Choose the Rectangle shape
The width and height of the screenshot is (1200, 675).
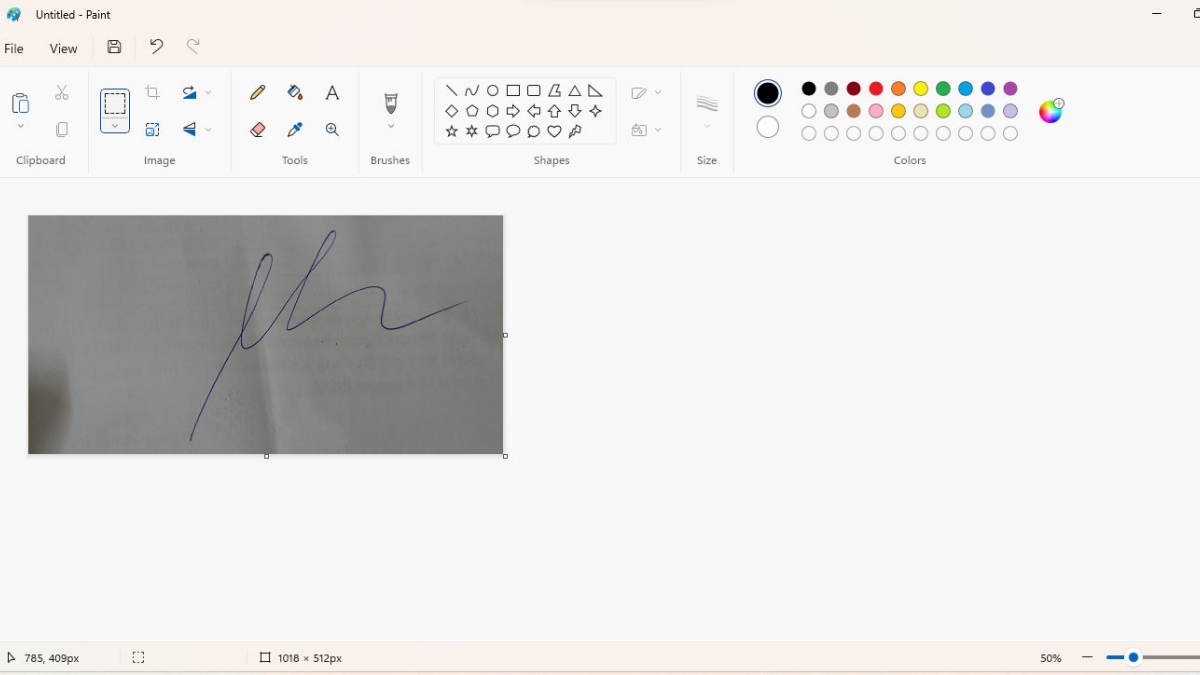(513, 90)
